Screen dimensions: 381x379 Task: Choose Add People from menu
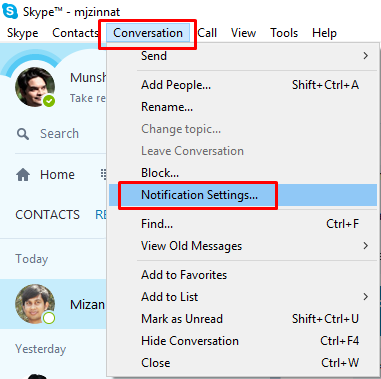(243, 85)
